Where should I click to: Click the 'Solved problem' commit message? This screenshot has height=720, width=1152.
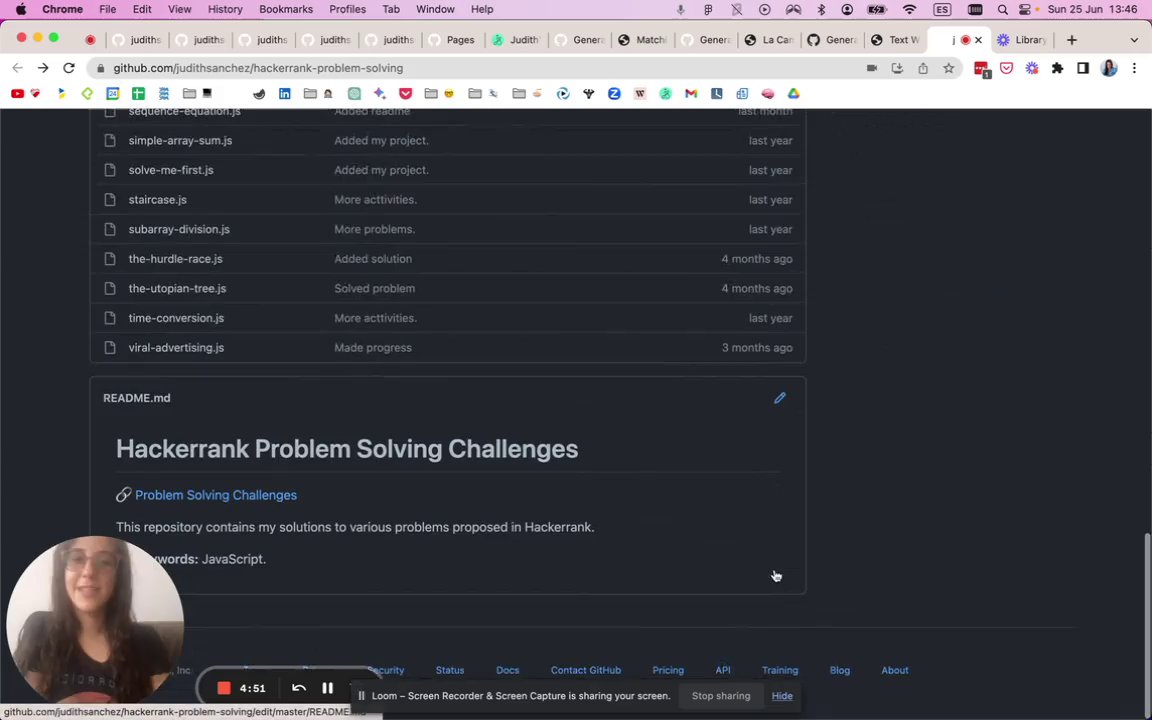(375, 288)
